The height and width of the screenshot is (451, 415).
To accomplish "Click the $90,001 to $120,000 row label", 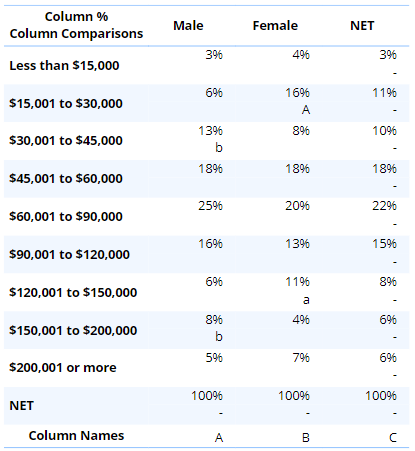I will 69,254.
